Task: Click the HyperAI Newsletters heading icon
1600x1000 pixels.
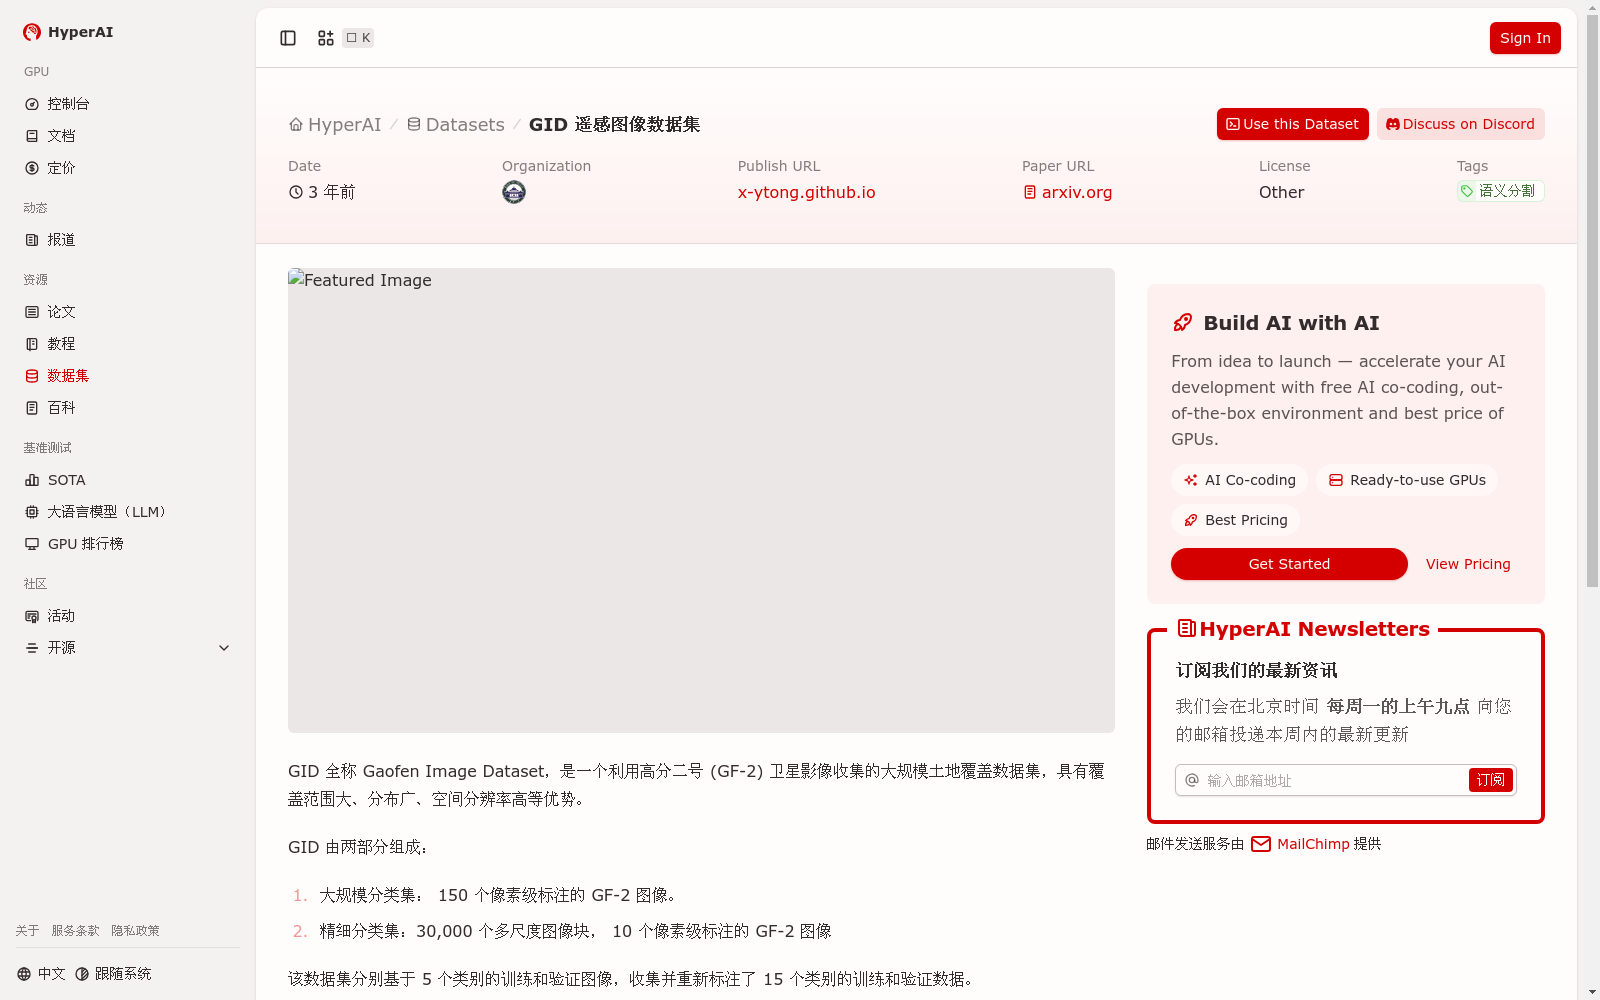Action: (1186, 628)
